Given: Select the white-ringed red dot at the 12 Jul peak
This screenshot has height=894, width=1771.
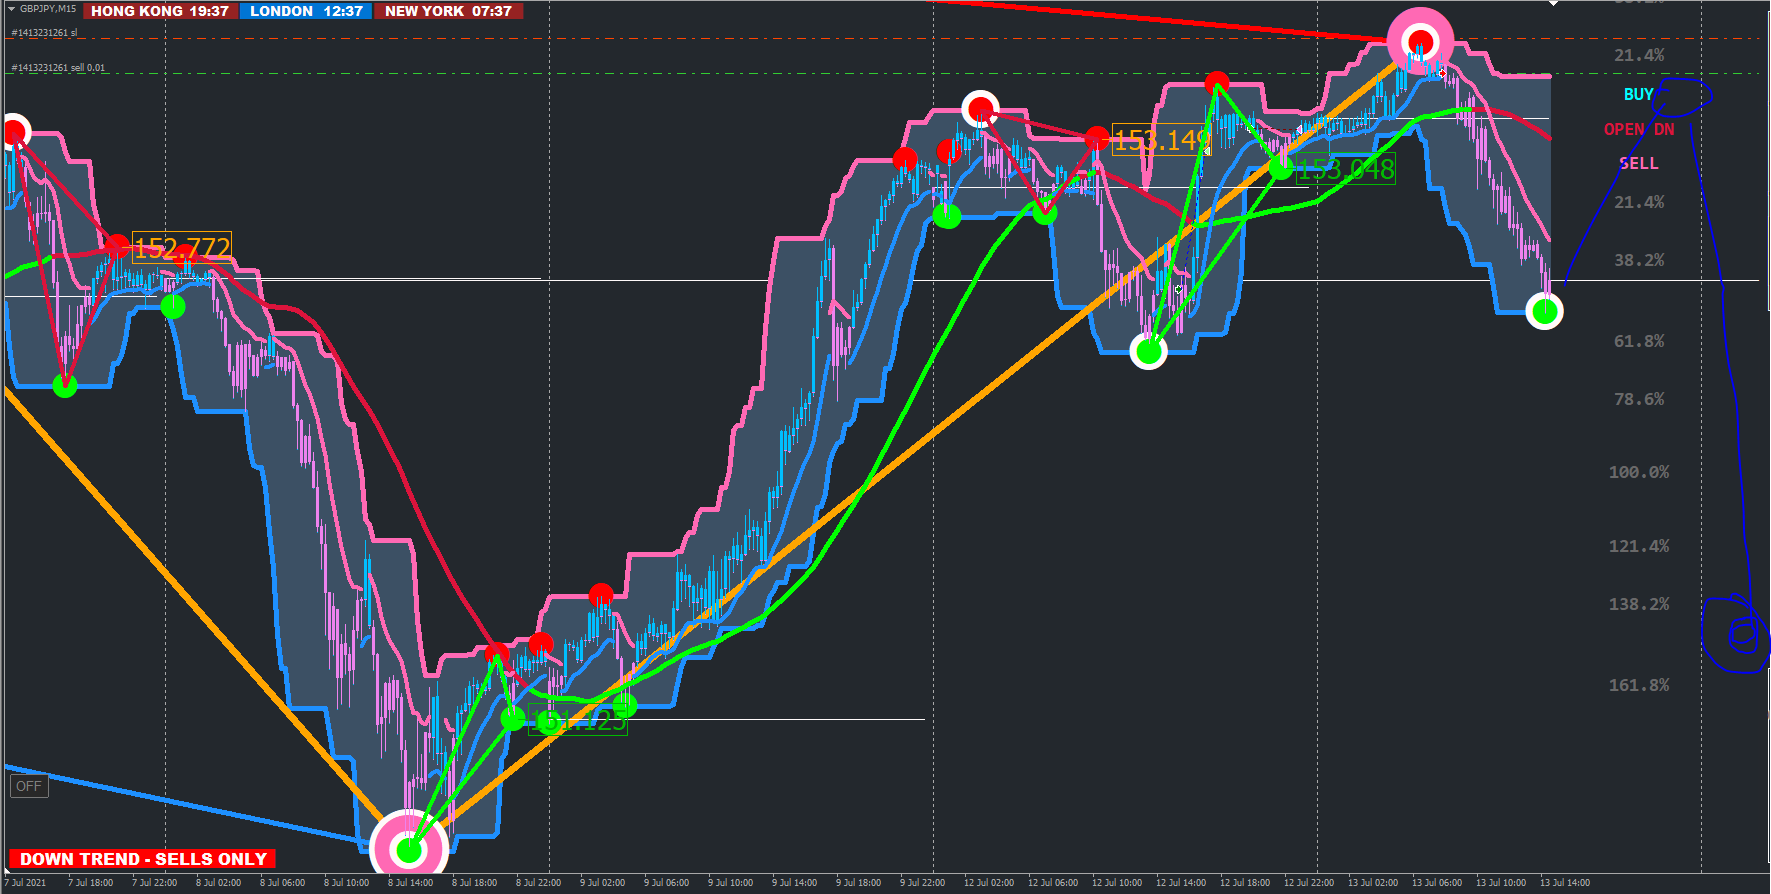Looking at the screenshot, I should click(981, 109).
